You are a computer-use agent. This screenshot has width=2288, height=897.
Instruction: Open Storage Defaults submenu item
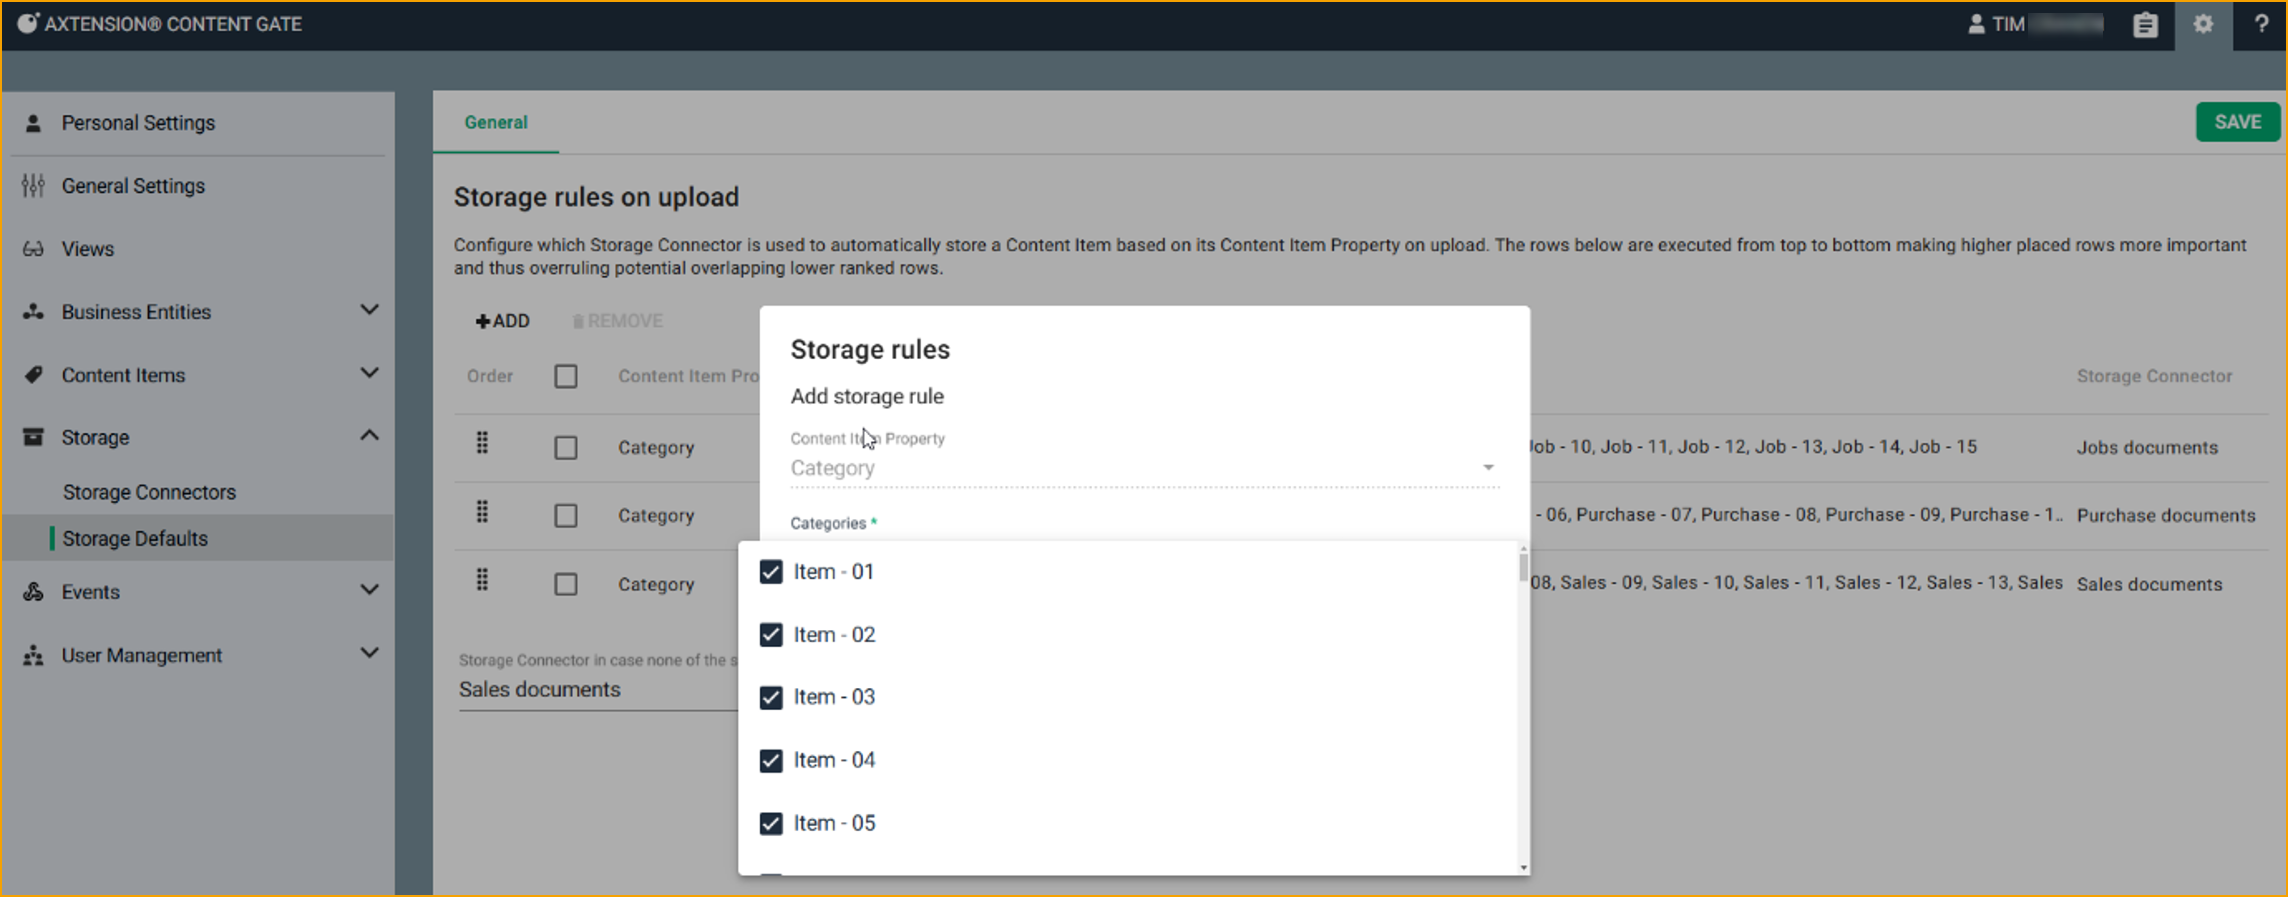tap(135, 538)
